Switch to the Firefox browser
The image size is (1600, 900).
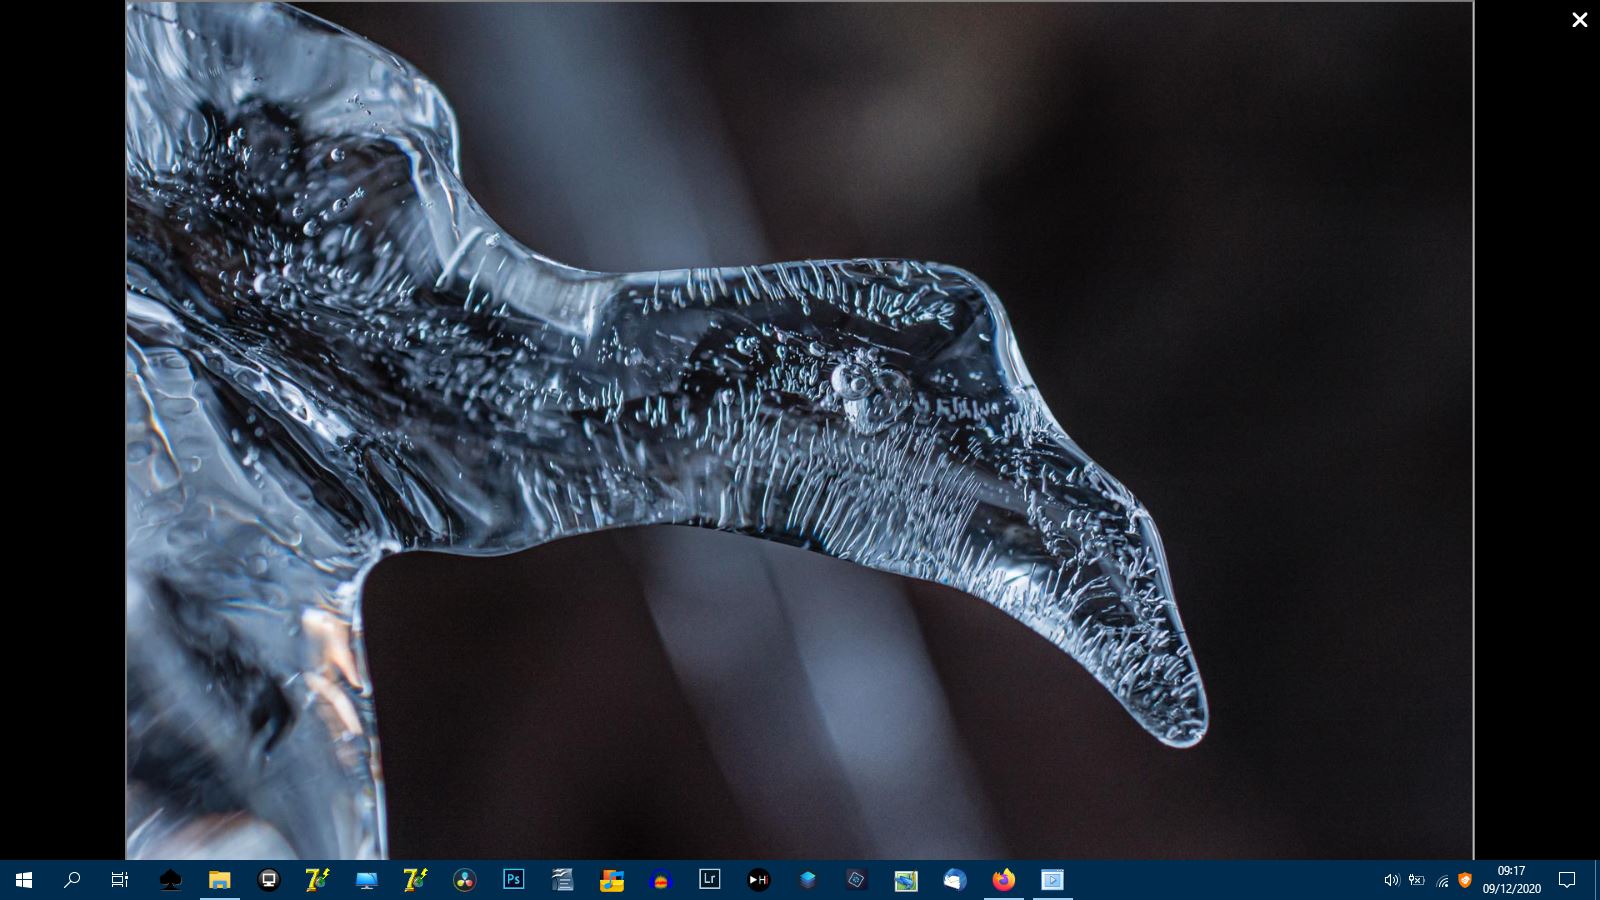click(1003, 880)
